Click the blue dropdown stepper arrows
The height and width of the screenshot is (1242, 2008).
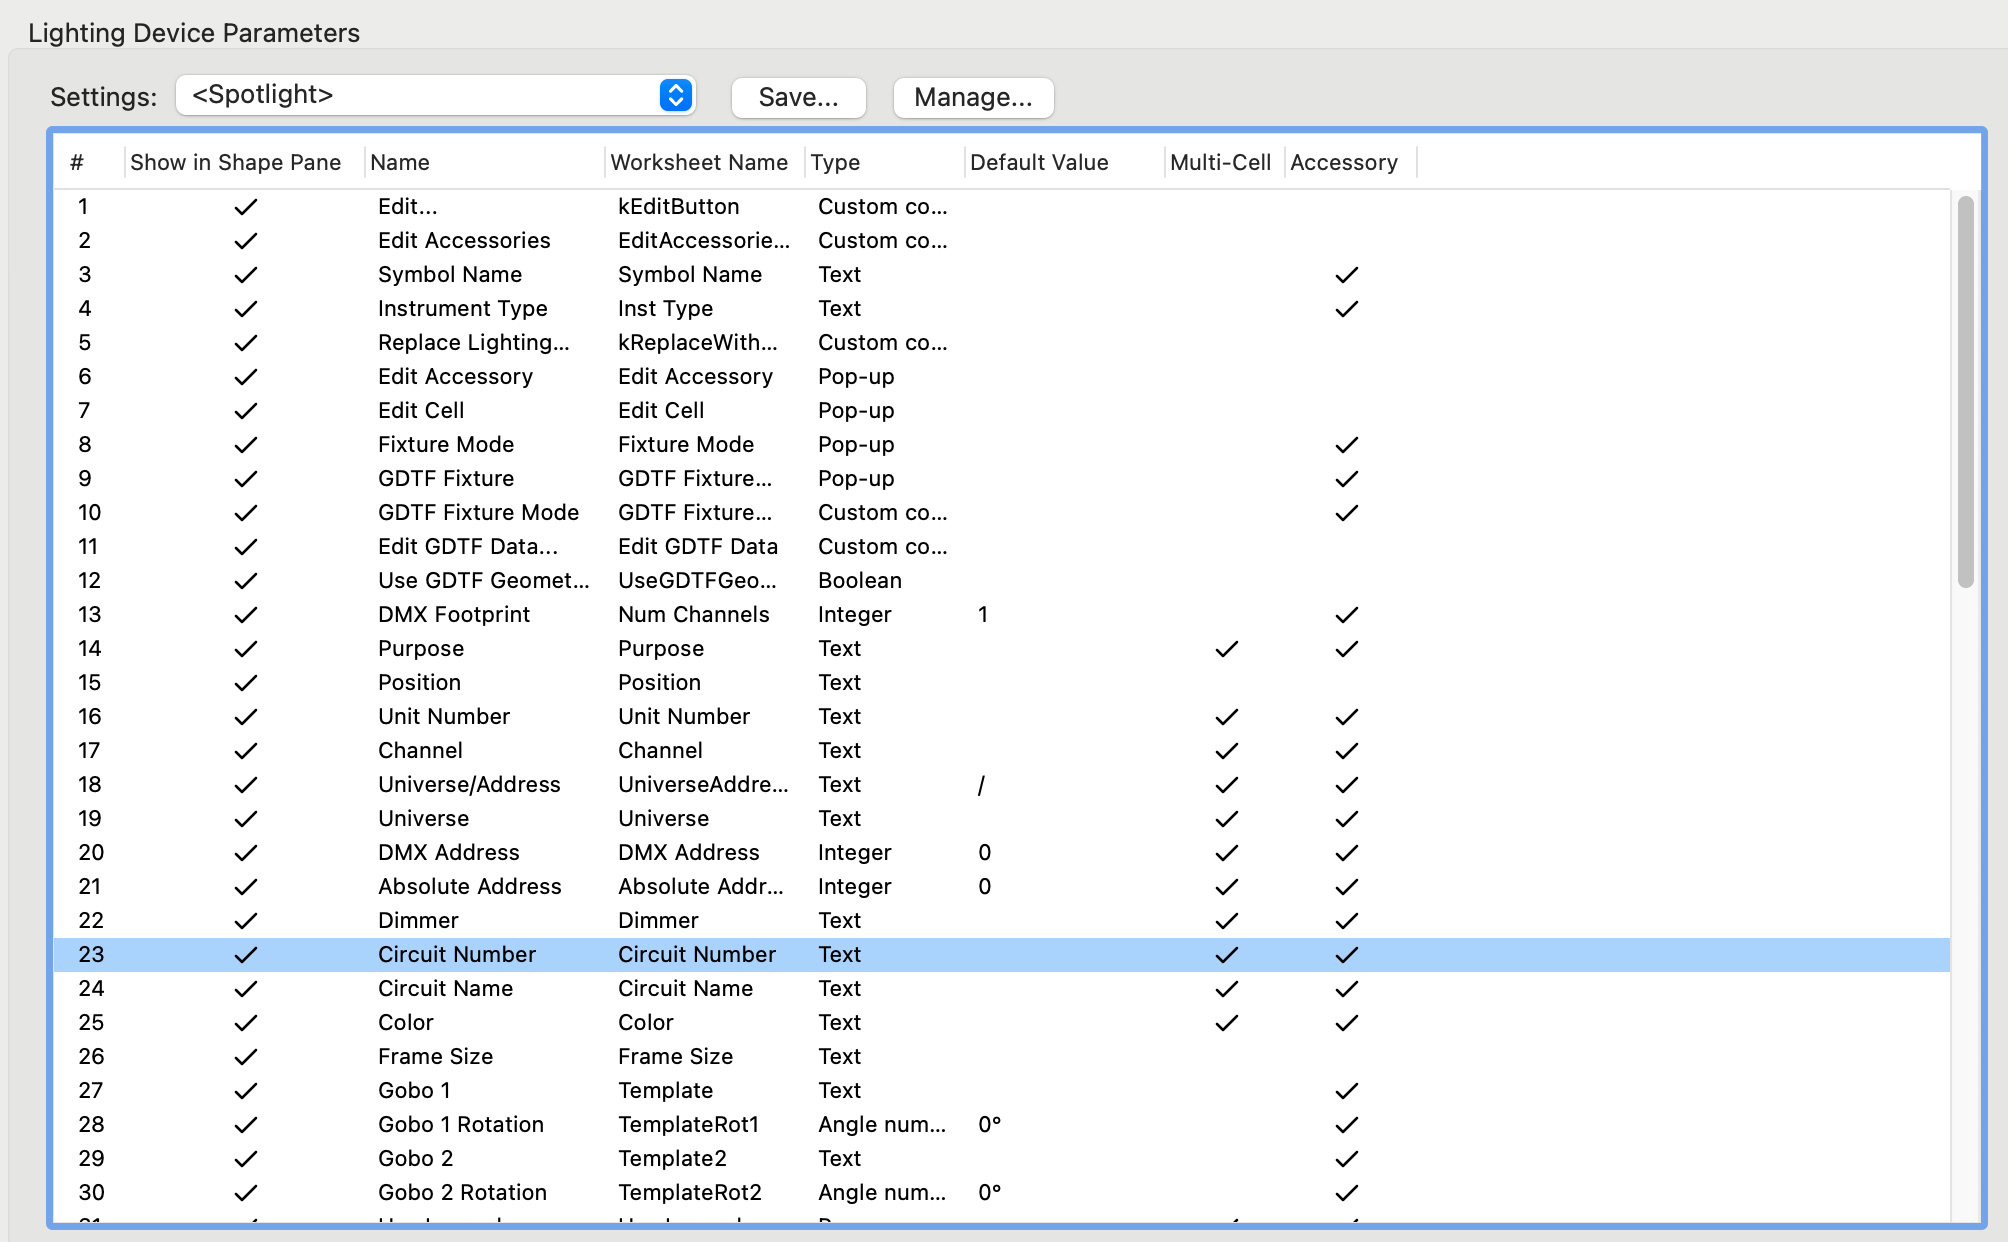676,96
